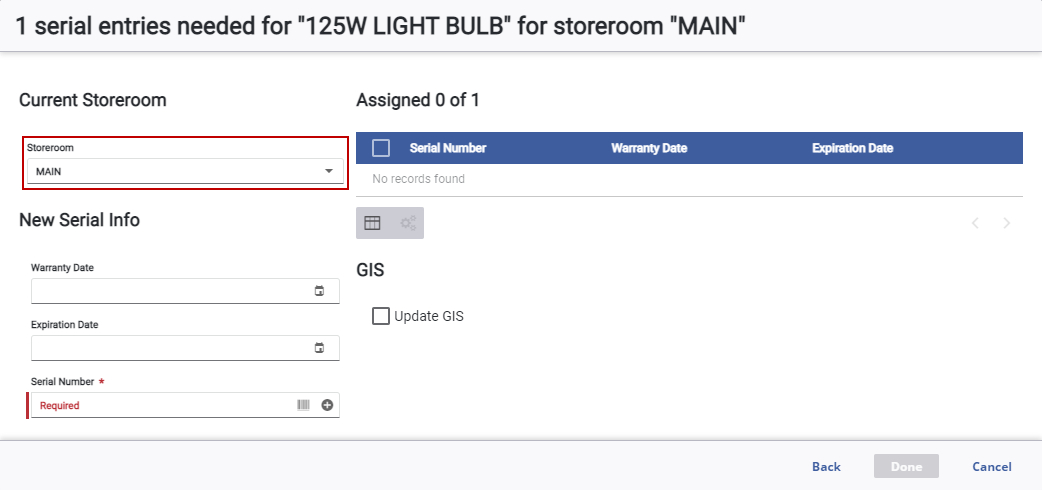Click the grid settings gears icon
The height and width of the screenshot is (490, 1042).
[408, 223]
